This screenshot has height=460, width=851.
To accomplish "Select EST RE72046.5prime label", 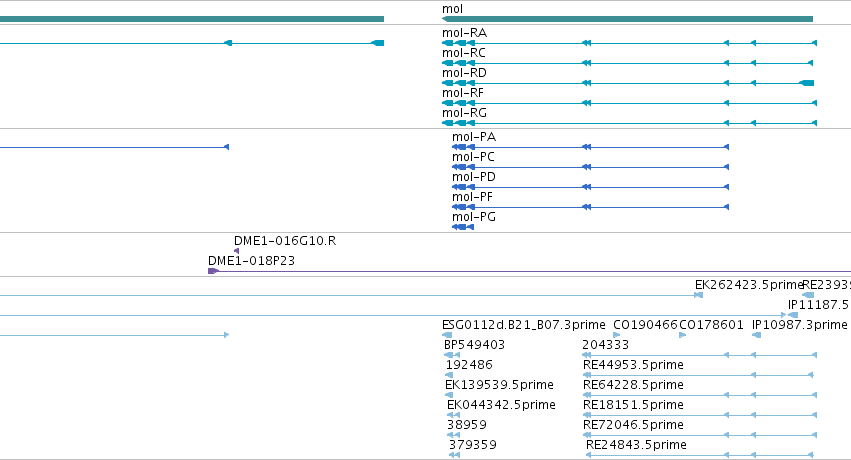I will pyautogui.click(x=633, y=425).
